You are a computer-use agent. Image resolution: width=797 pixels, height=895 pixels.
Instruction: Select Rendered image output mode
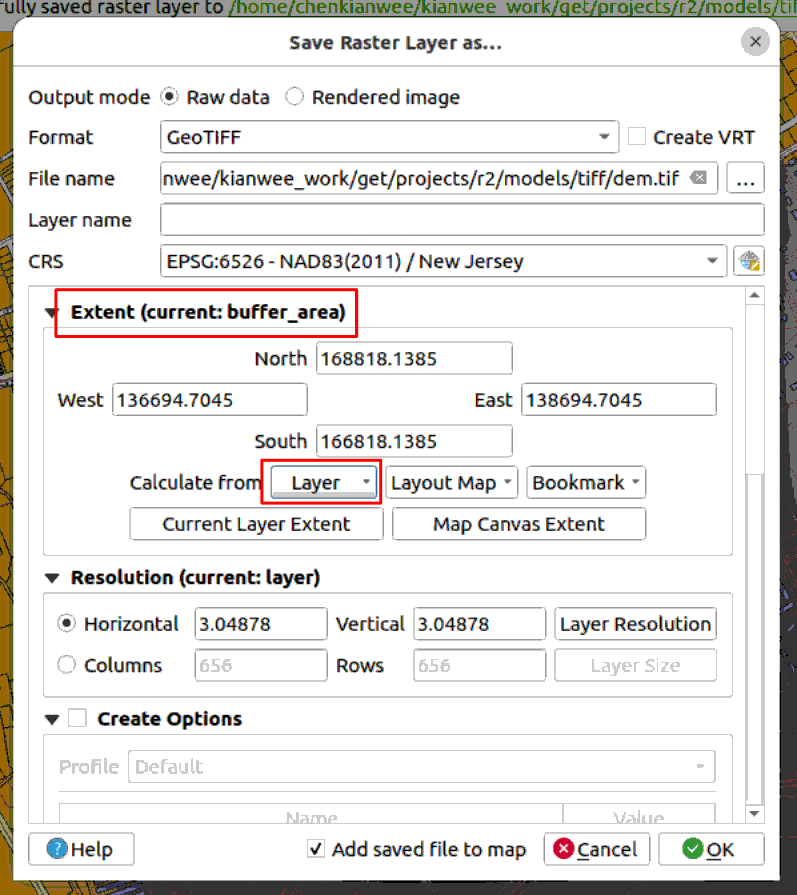294,97
